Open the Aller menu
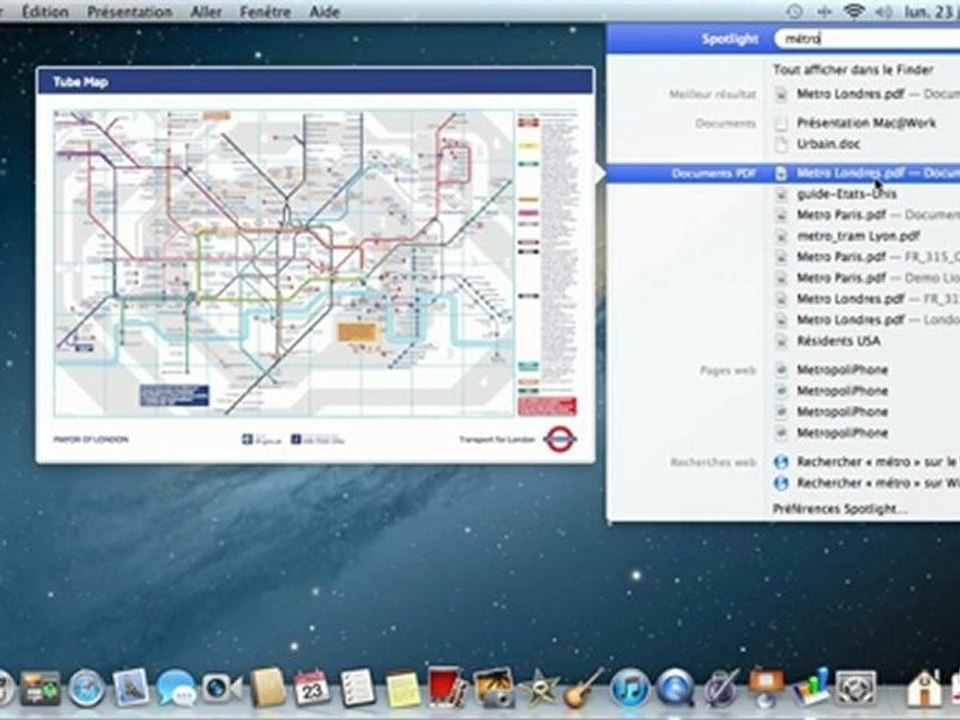Image resolution: width=960 pixels, height=720 pixels. pos(206,11)
